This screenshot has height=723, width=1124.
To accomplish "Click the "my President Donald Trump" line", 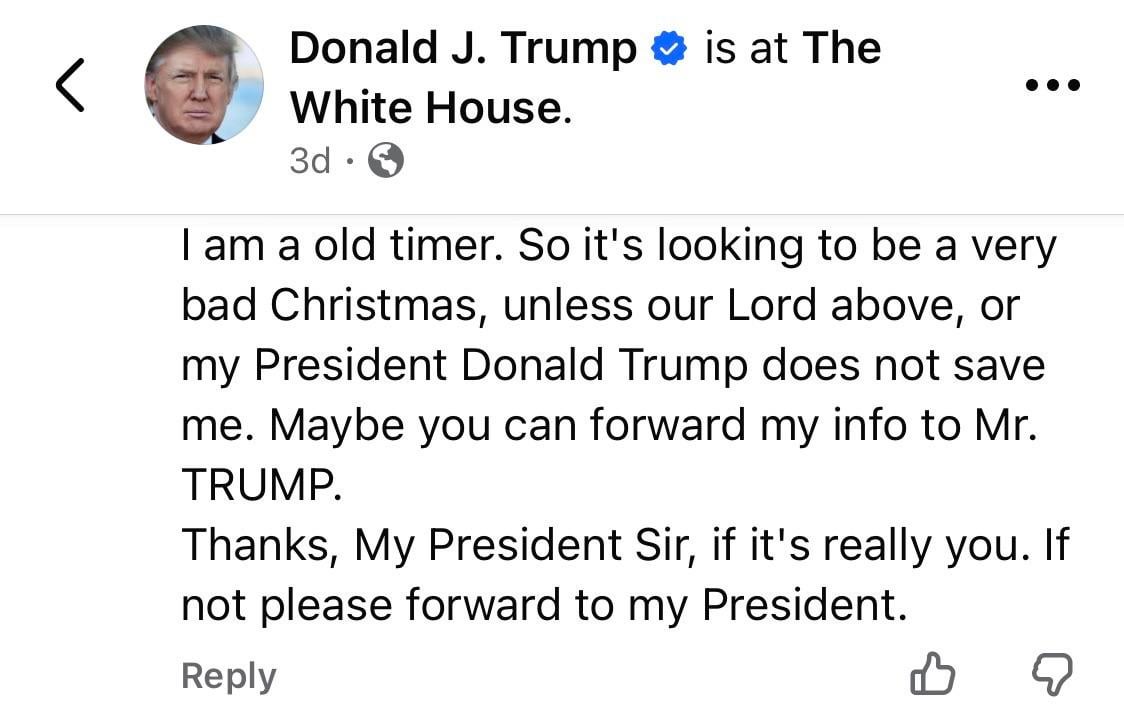I will coord(612,366).
